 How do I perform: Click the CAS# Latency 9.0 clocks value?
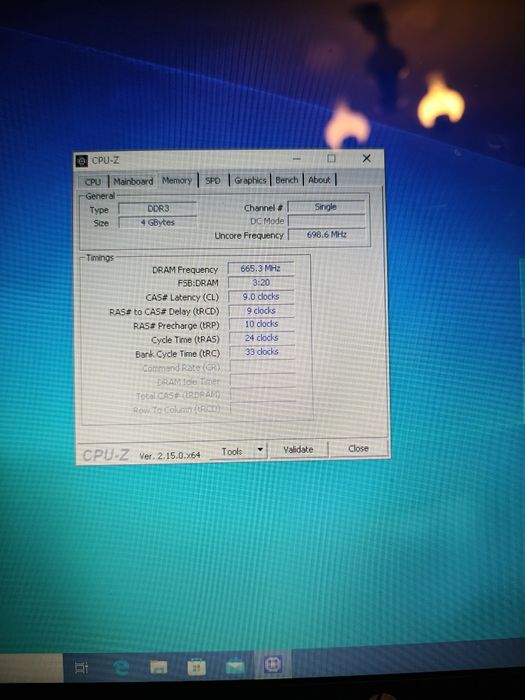(x=261, y=296)
